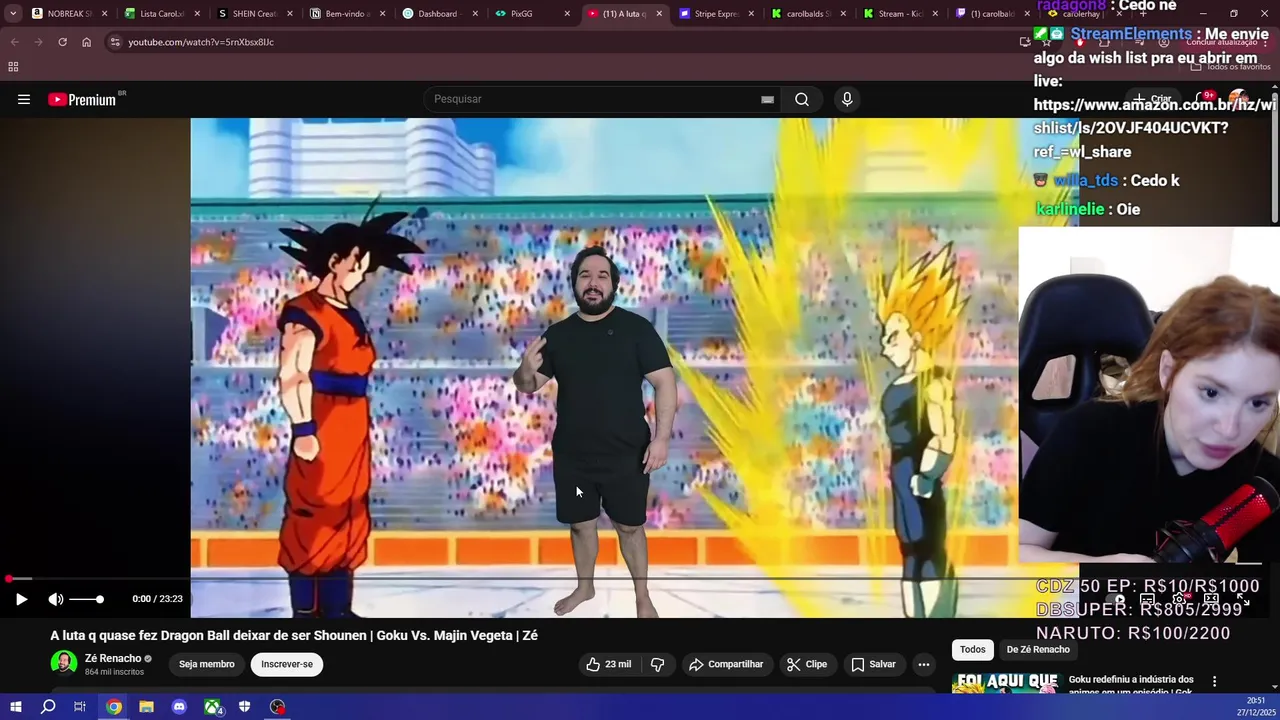Open the suggested Goku redefiniu video thumbnail
Viewport: 1280px width, 720px height.
point(1006,683)
